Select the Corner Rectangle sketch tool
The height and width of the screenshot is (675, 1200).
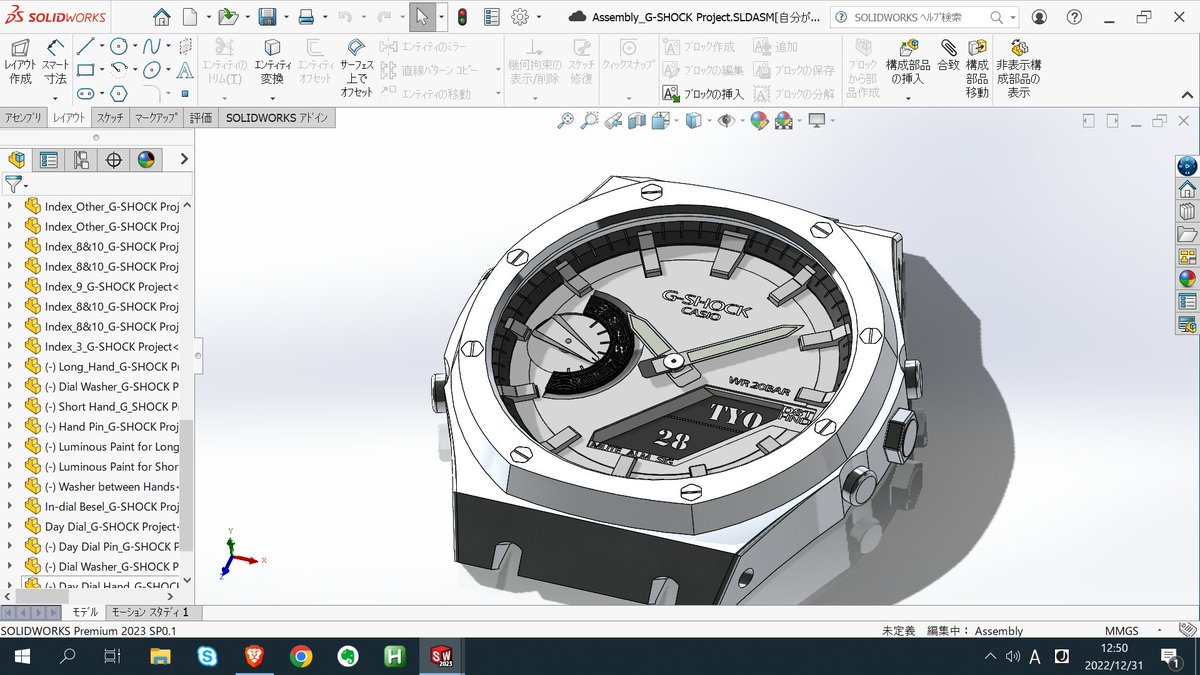pos(85,69)
